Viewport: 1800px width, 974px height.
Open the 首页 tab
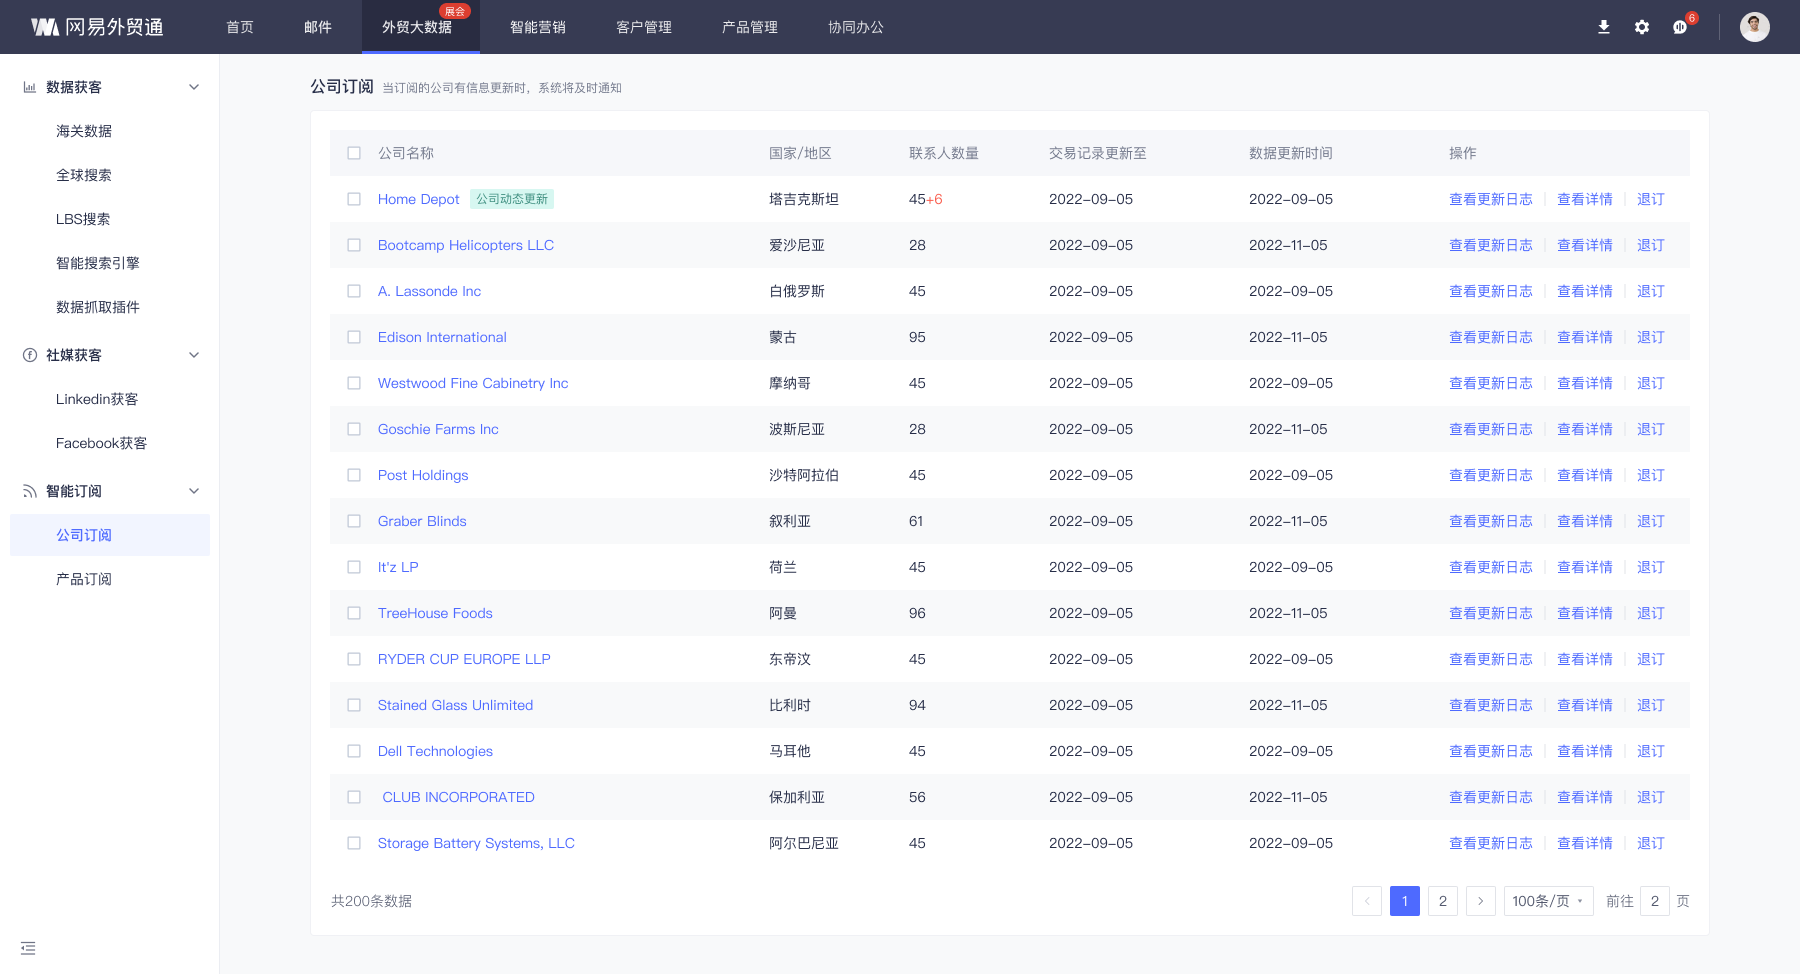pos(240,27)
